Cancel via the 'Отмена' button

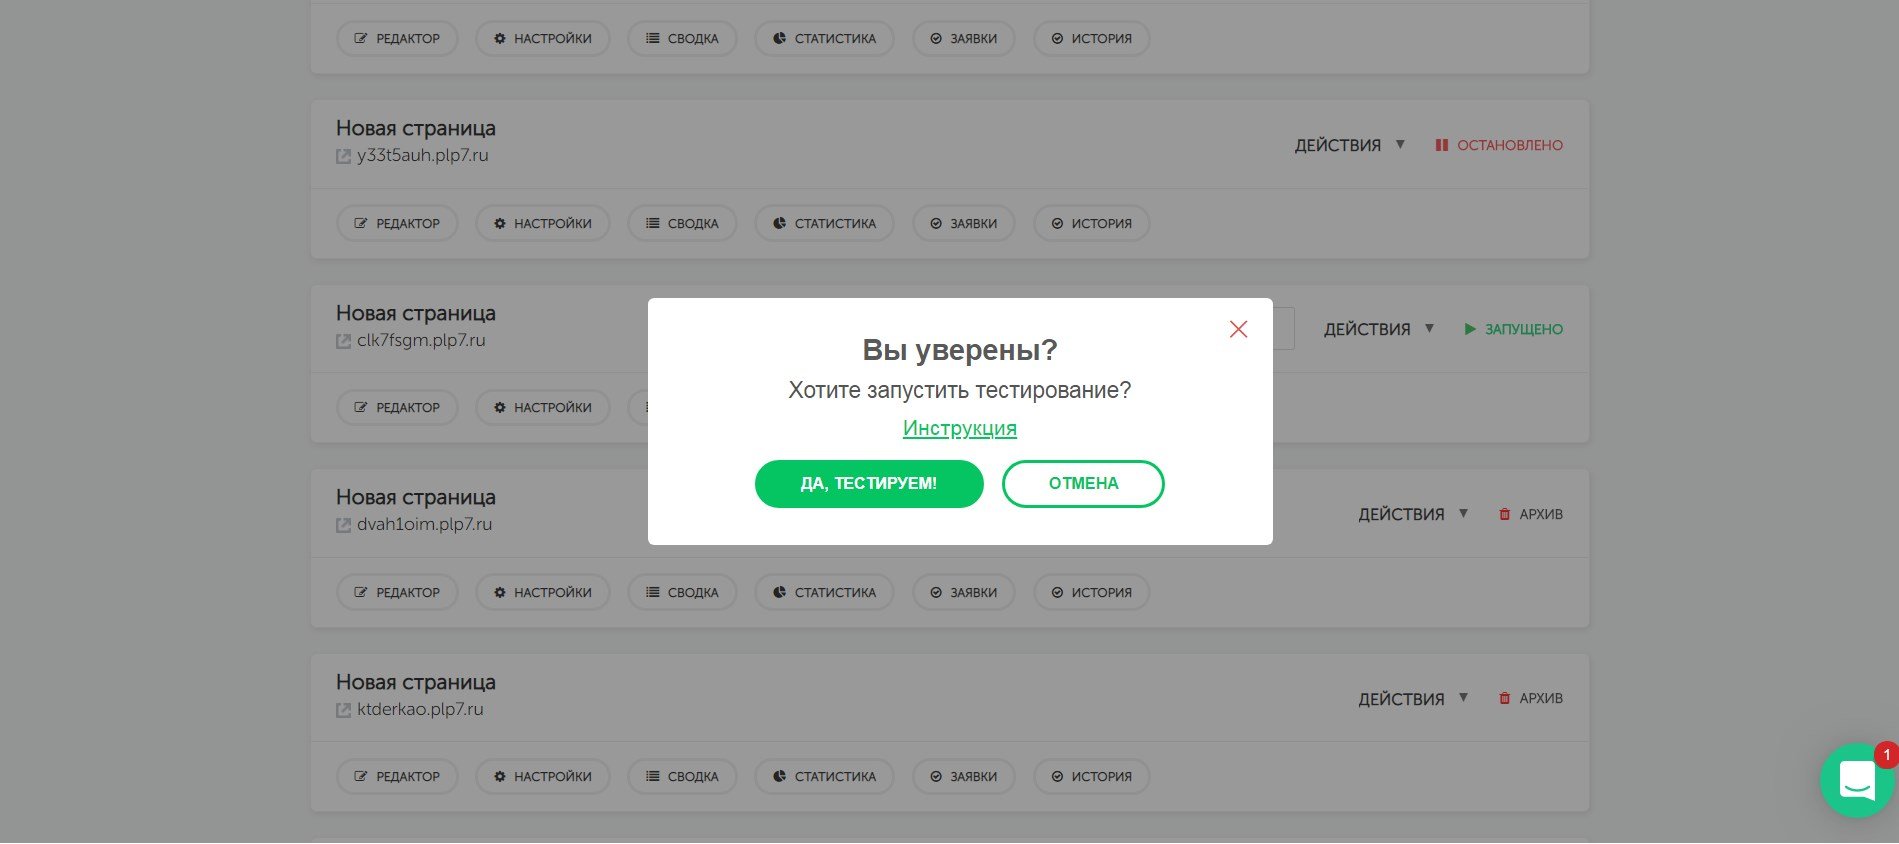pyautogui.click(x=1083, y=484)
